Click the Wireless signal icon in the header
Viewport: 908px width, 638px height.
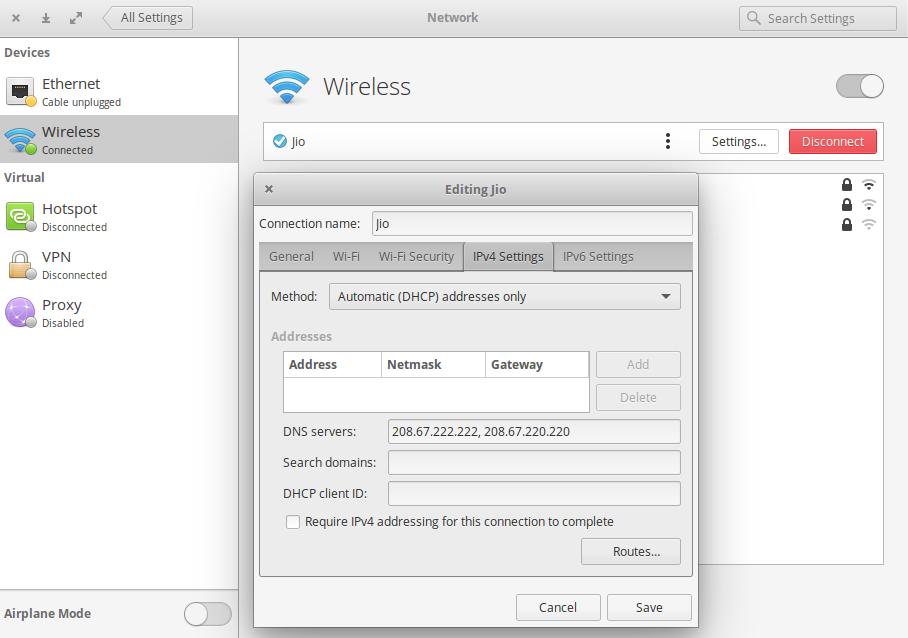click(287, 86)
